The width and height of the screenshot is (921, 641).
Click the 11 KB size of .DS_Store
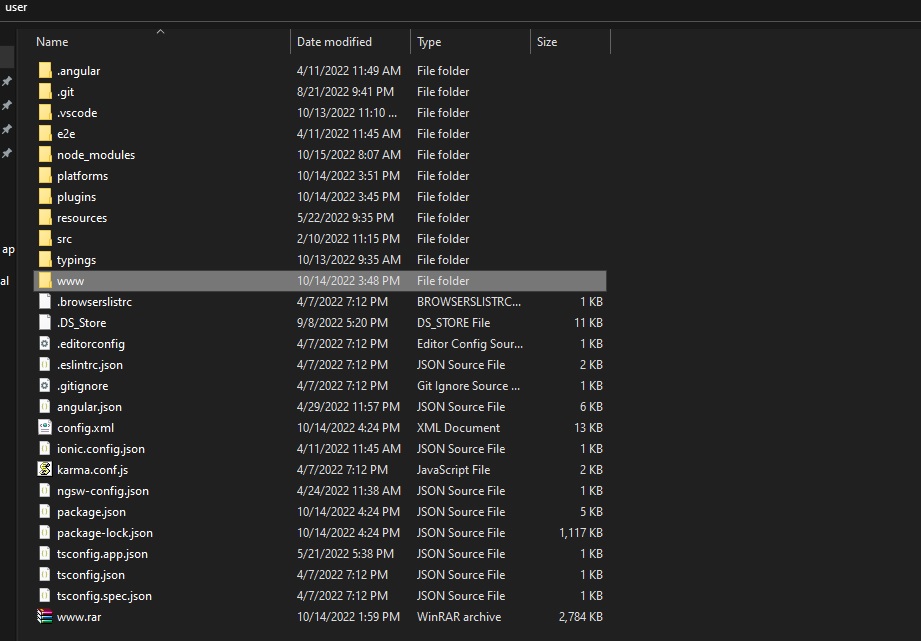click(x=589, y=323)
